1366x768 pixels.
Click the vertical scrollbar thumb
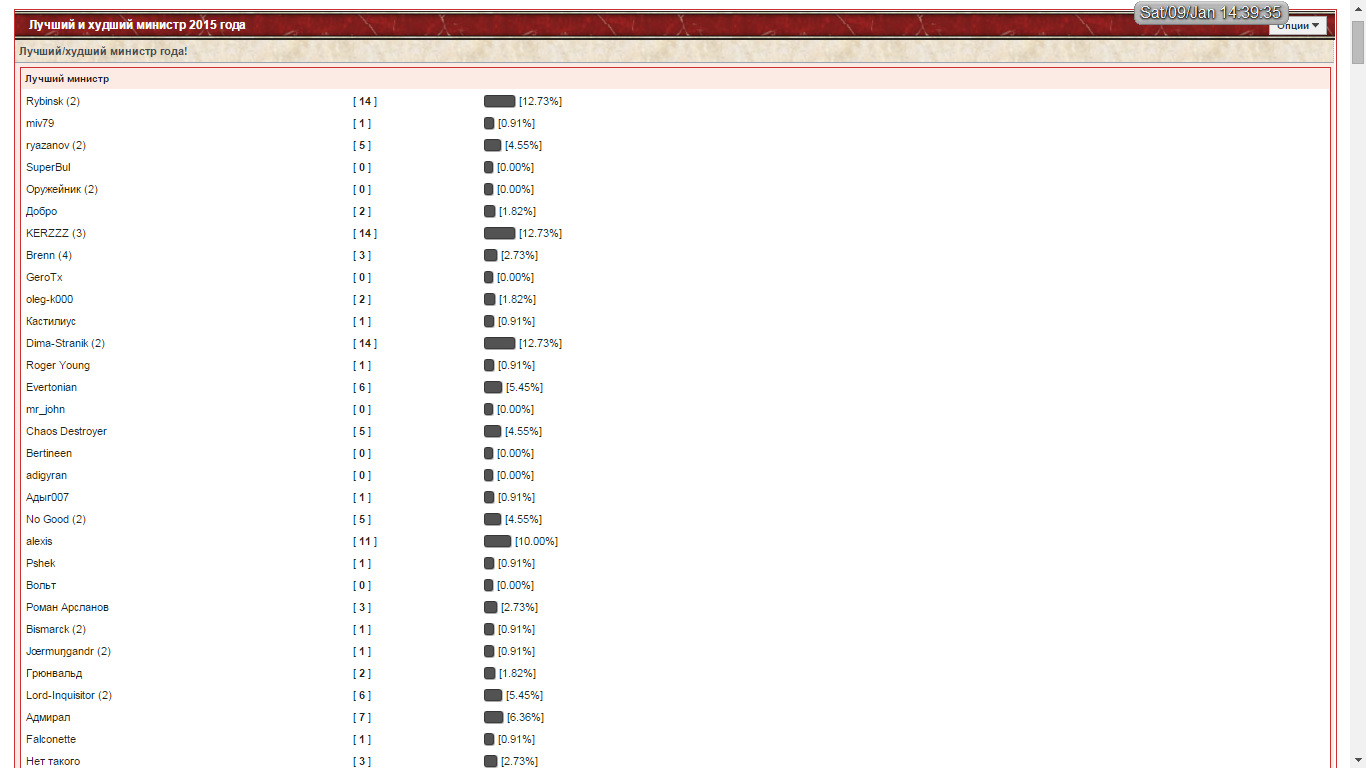click(x=1358, y=40)
